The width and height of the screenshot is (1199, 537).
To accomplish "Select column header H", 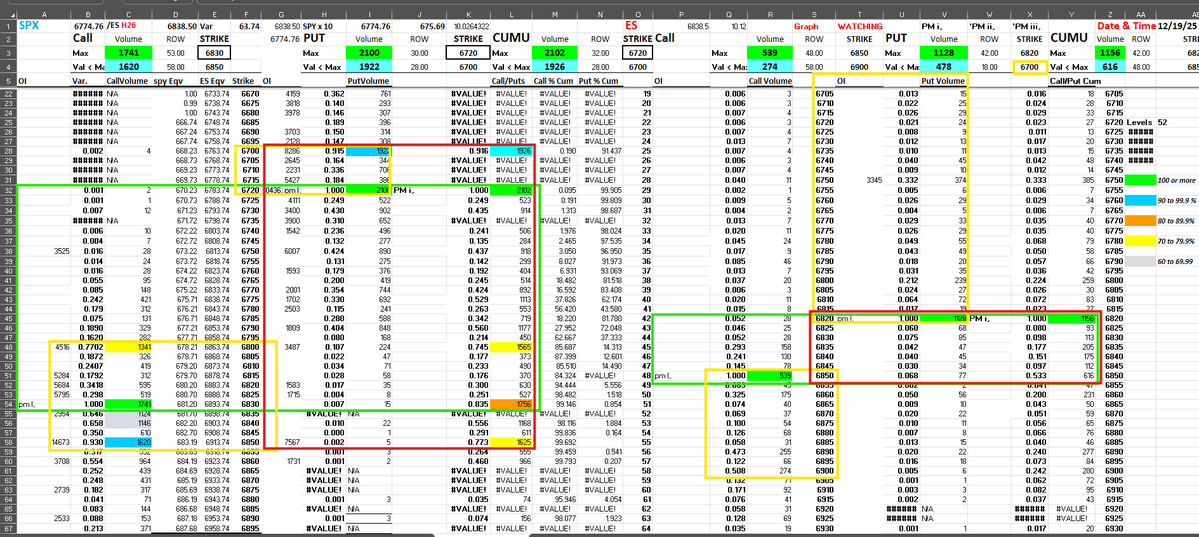I will coord(324,15).
